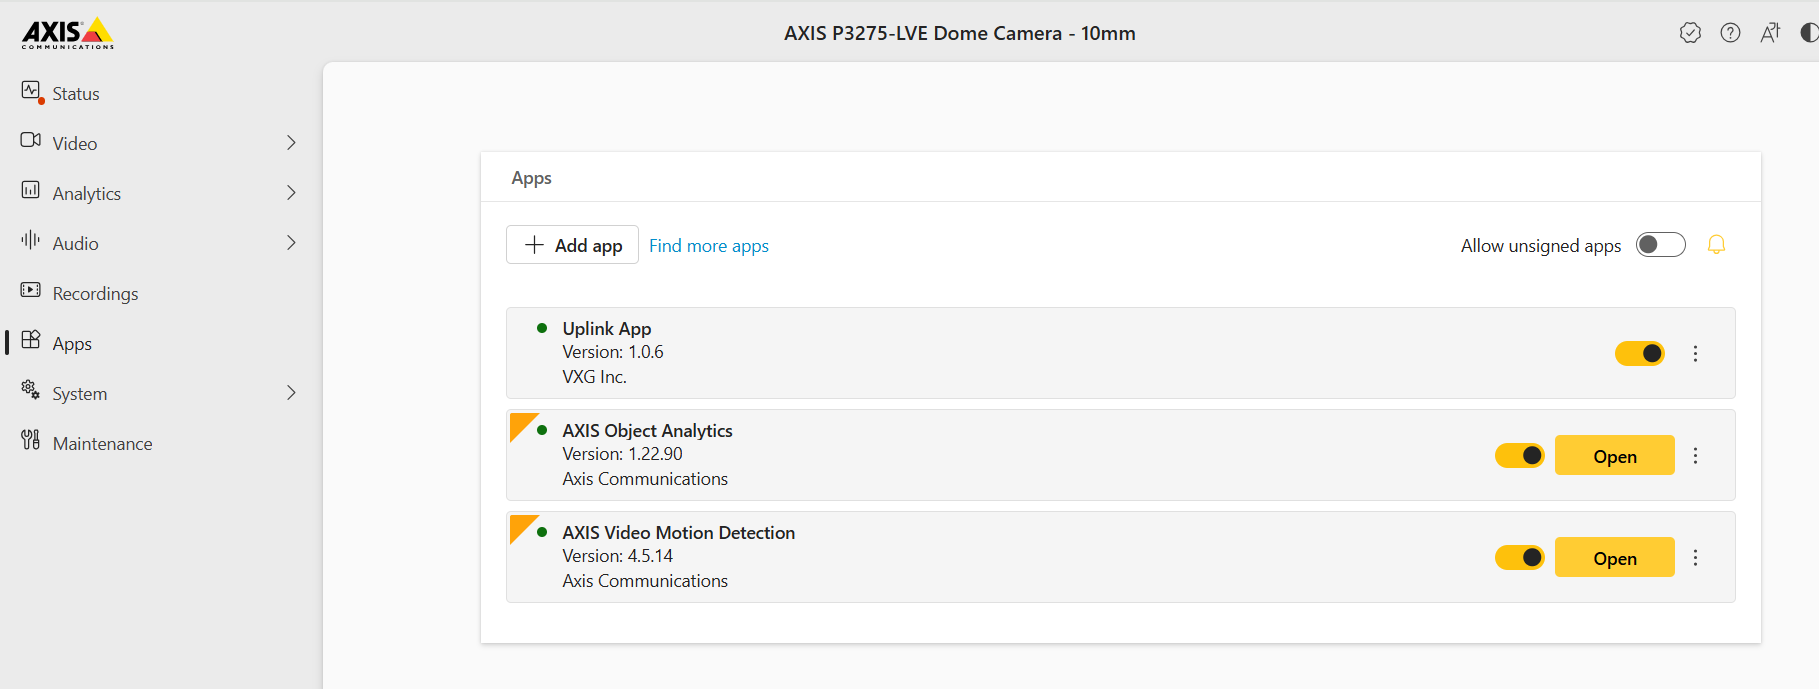Click the verification badge icon in header
This screenshot has width=1819, height=689.
tap(1690, 33)
